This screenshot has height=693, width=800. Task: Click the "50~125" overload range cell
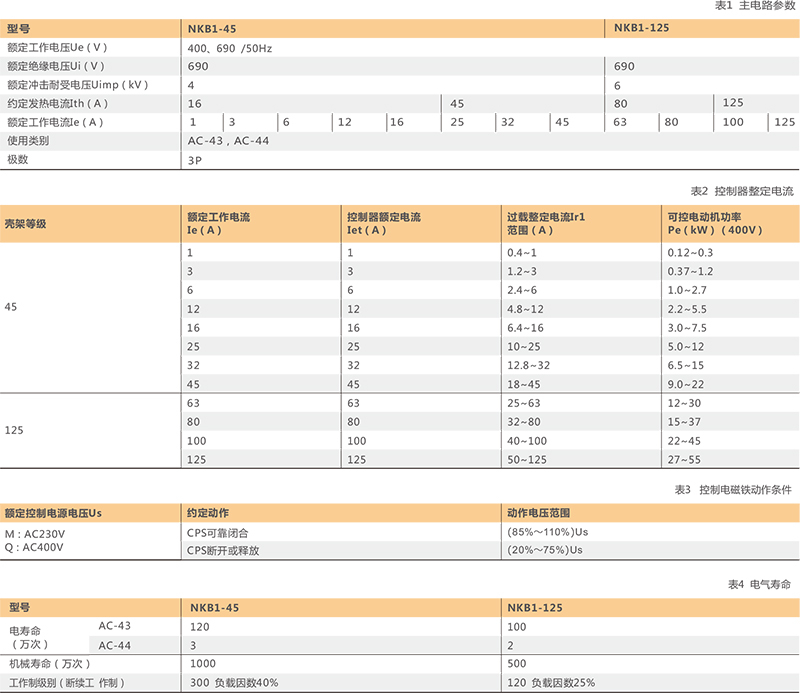(526, 459)
